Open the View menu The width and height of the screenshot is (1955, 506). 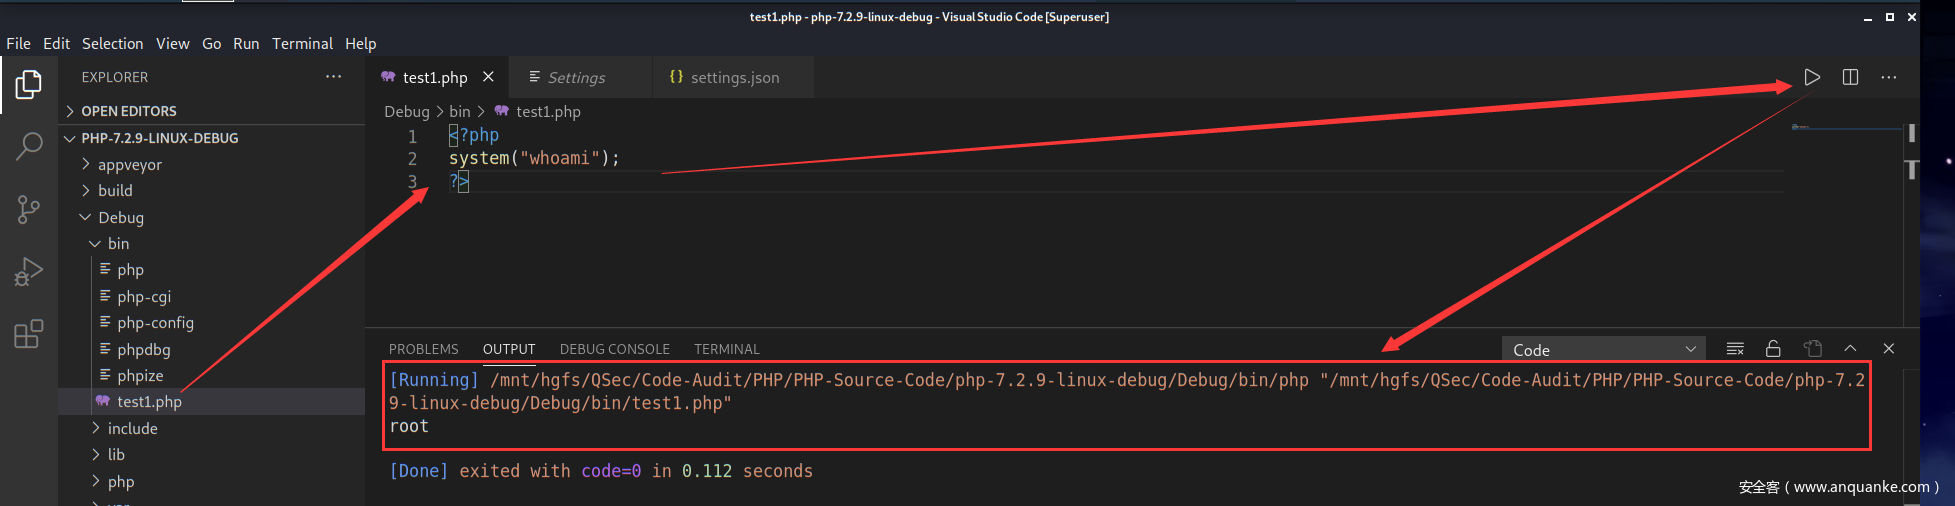pyautogui.click(x=172, y=43)
